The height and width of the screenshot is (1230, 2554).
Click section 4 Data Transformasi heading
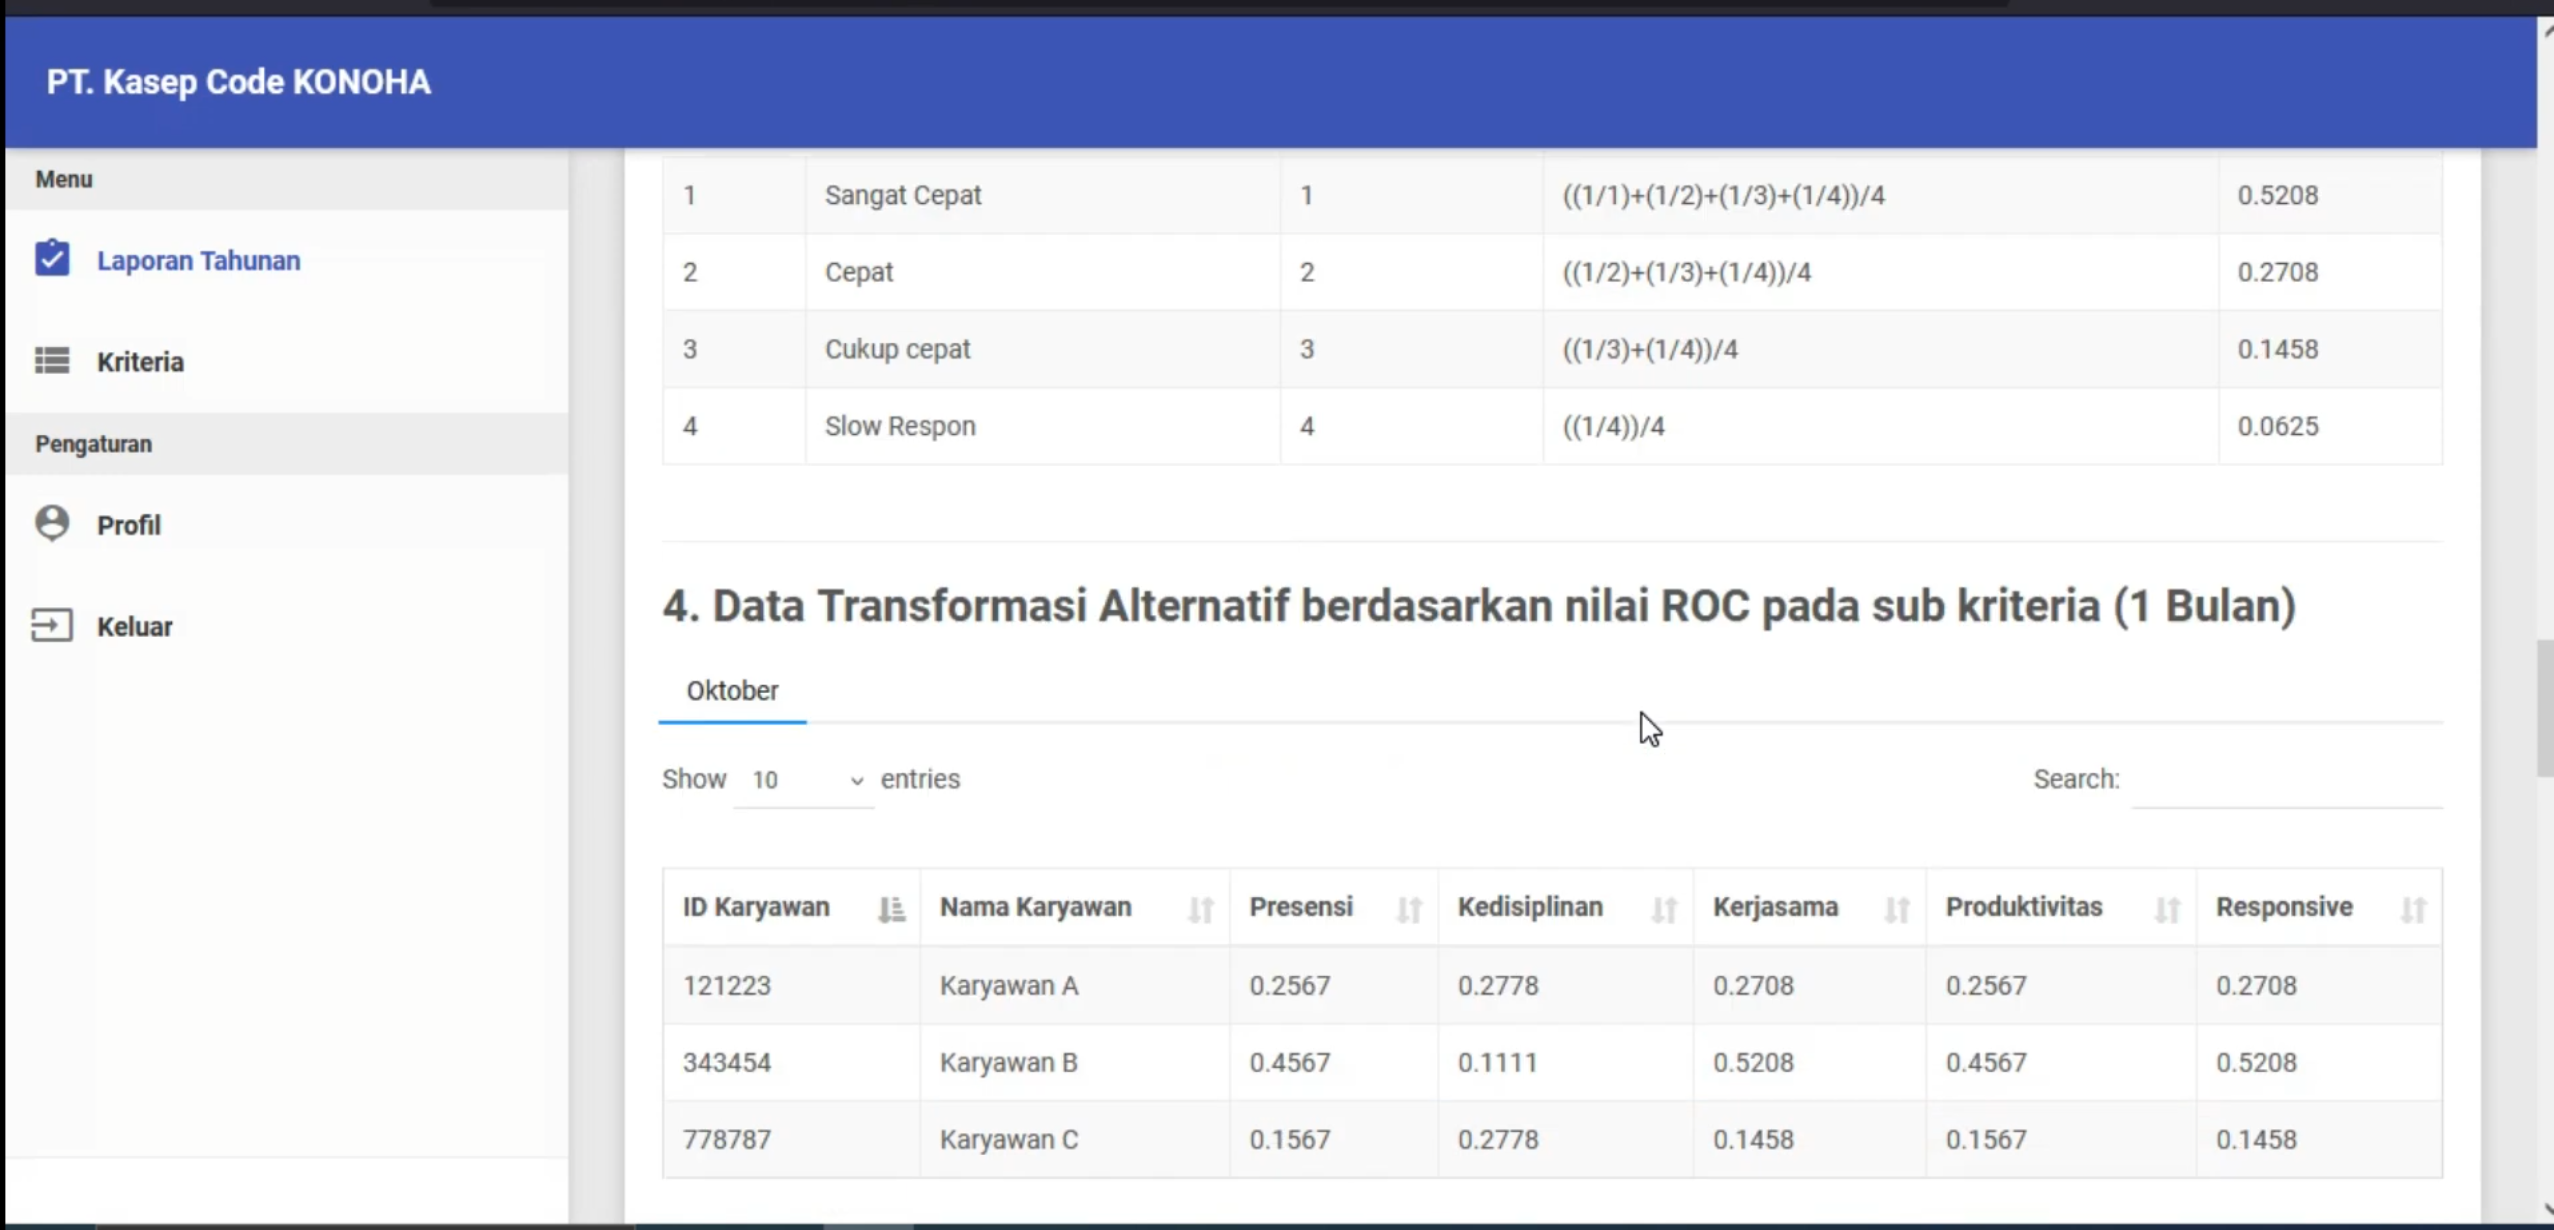click(x=1478, y=606)
